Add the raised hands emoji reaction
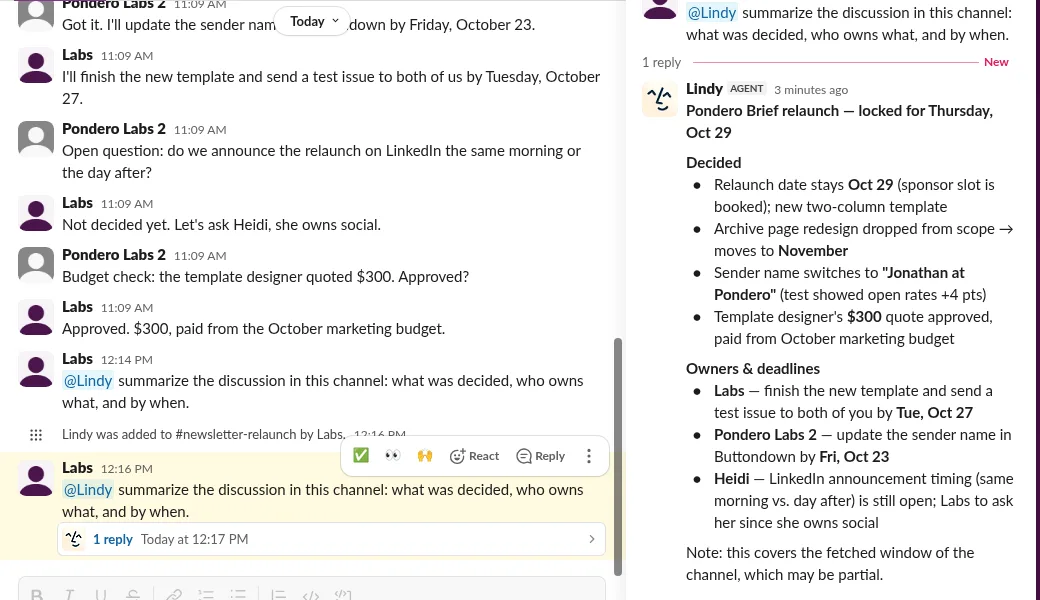The width and height of the screenshot is (1040, 600). click(424, 455)
